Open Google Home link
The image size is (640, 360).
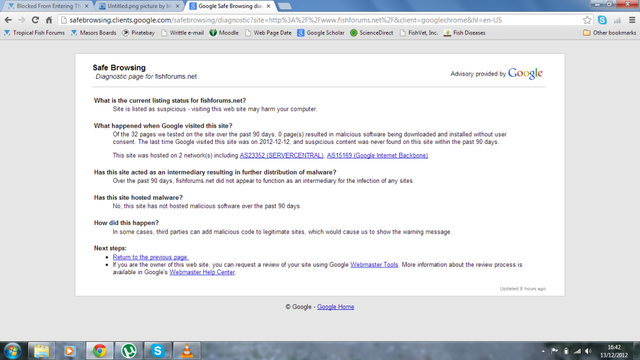[x=336, y=307]
